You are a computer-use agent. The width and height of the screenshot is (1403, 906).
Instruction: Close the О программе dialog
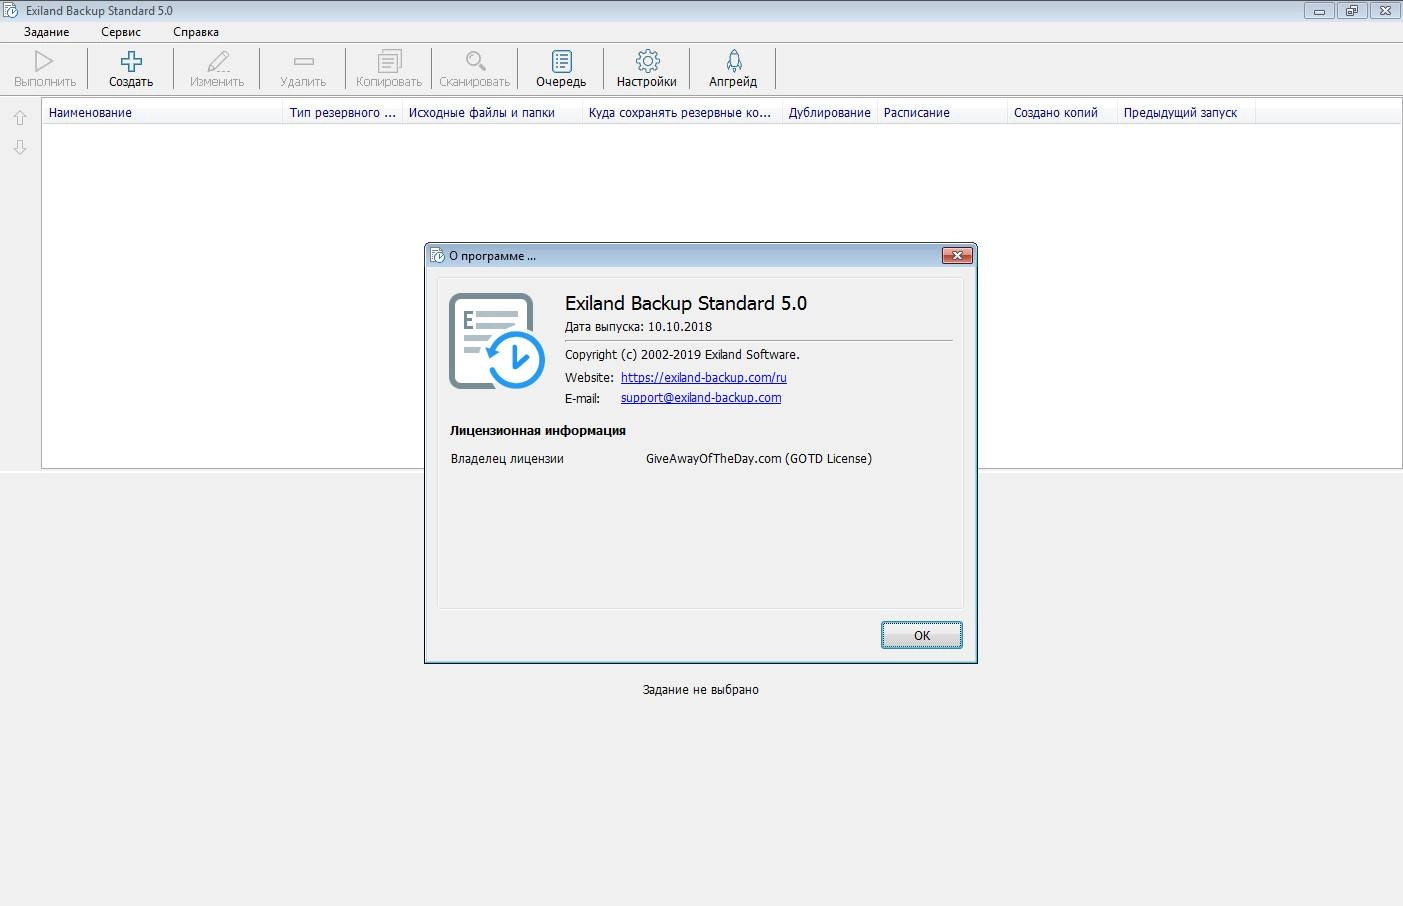[957, 256]
